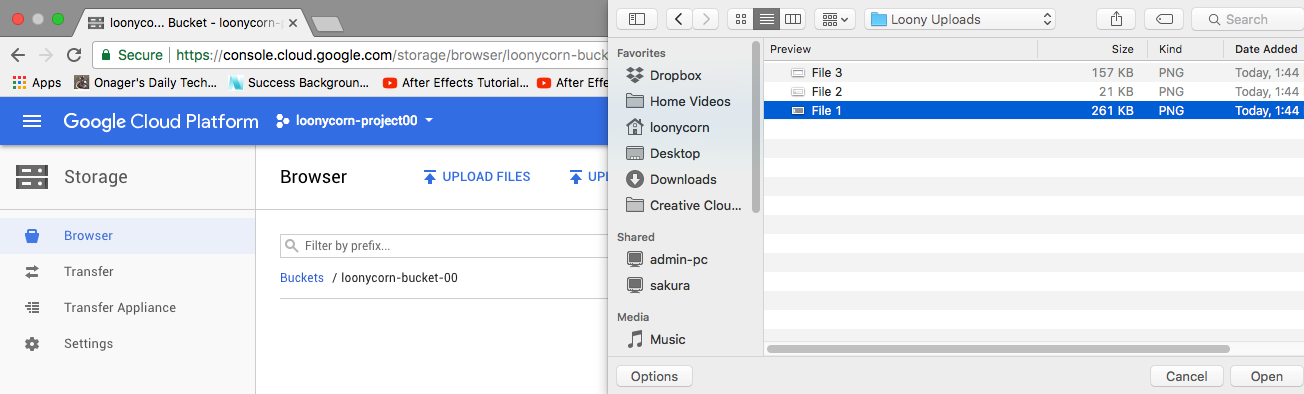
Task: Open the group-by arrangement dropdown
Action: 834,19
